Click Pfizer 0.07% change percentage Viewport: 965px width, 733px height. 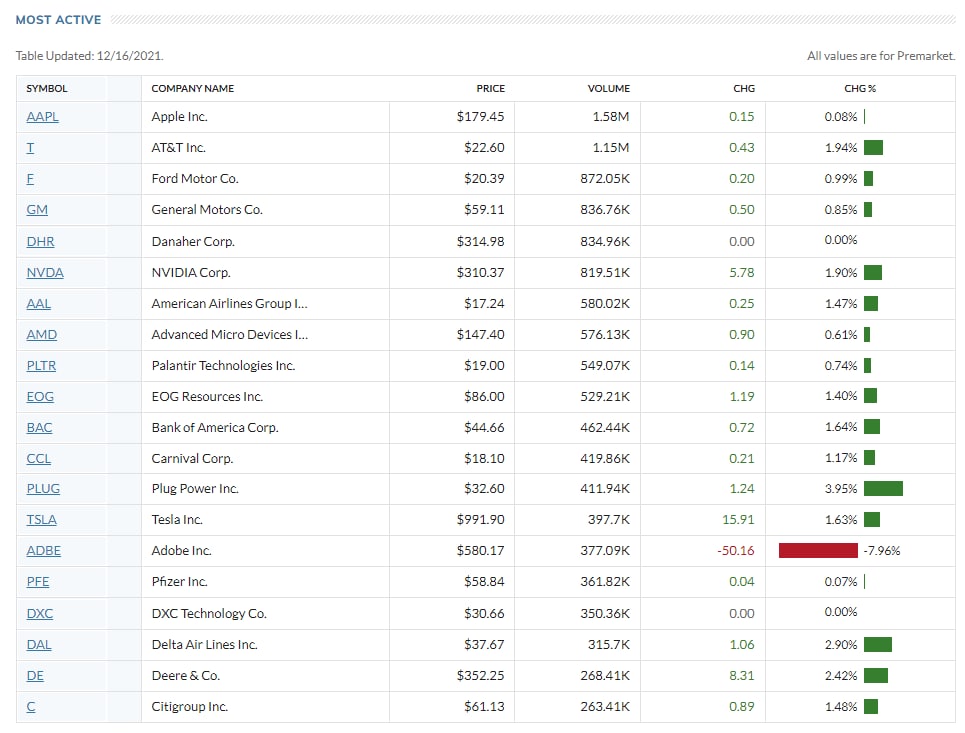tap(841, 582)
